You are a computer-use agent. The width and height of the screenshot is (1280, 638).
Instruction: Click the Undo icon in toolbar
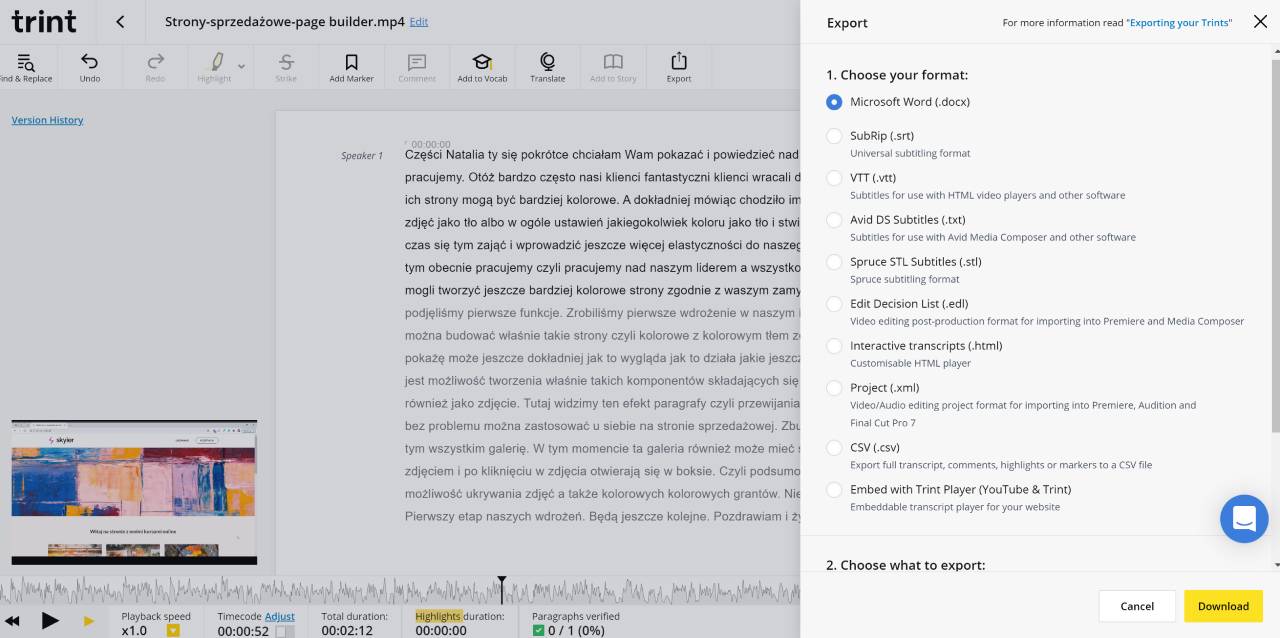[x=89, y=62]
